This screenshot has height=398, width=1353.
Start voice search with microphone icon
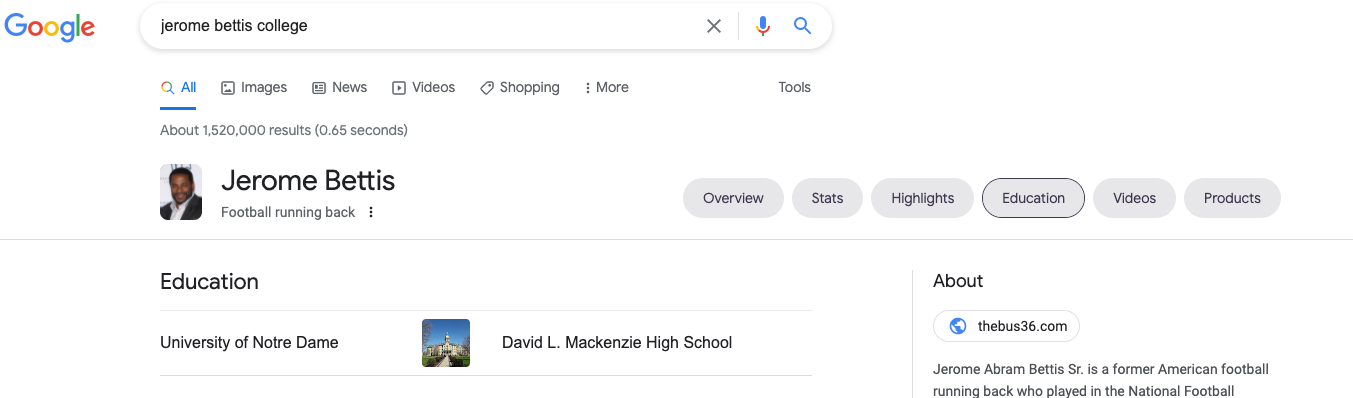(x=763, y=26)
